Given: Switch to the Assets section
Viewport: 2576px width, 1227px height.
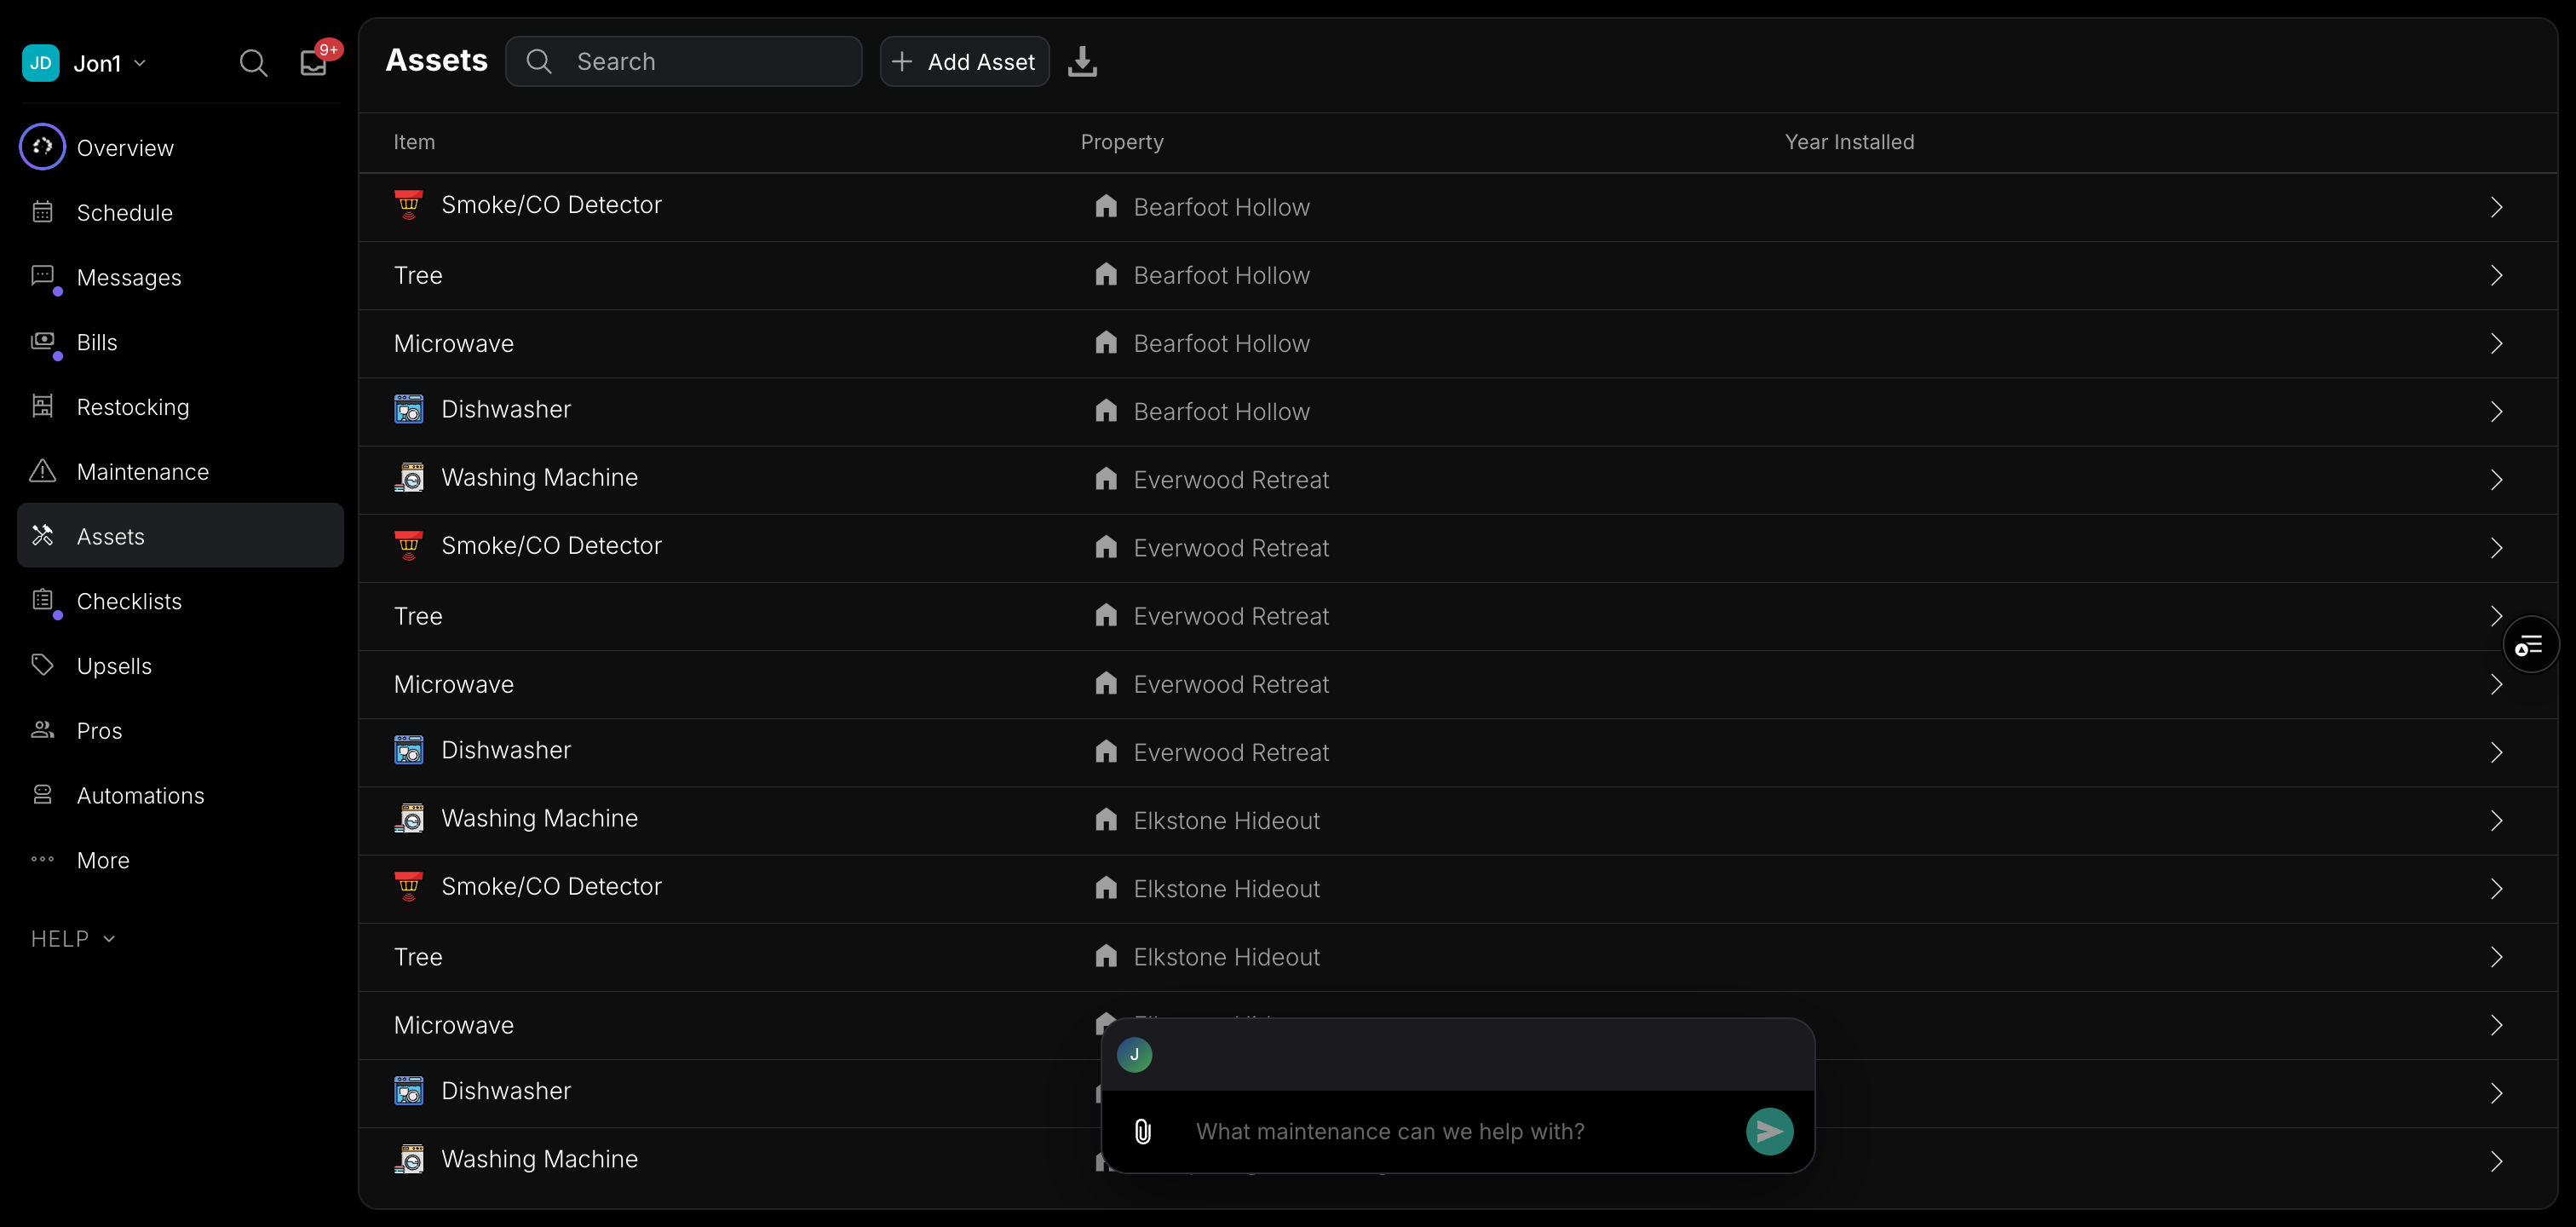Looking at the screenshot, I should tap(110, 535).
